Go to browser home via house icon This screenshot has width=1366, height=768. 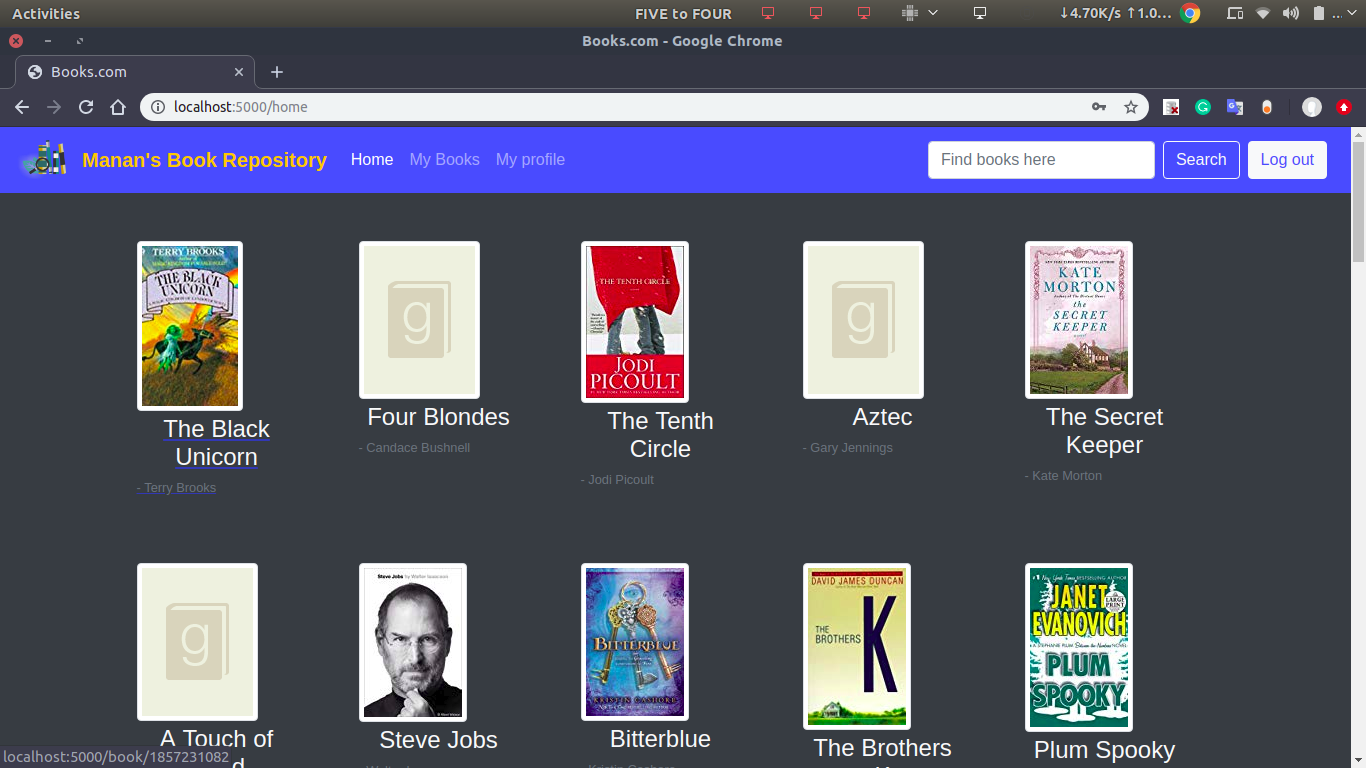(118, 107)
